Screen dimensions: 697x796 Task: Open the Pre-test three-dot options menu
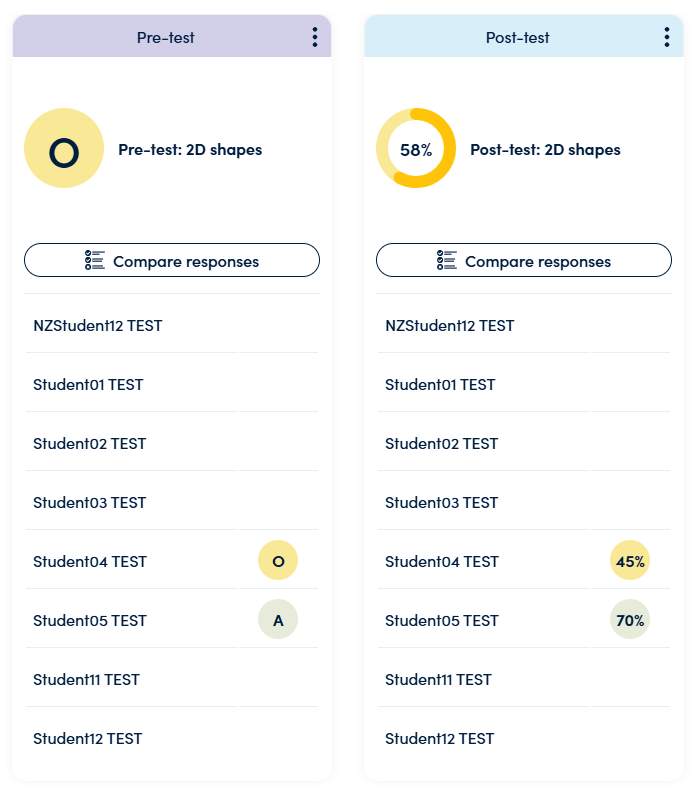[315, 38]
